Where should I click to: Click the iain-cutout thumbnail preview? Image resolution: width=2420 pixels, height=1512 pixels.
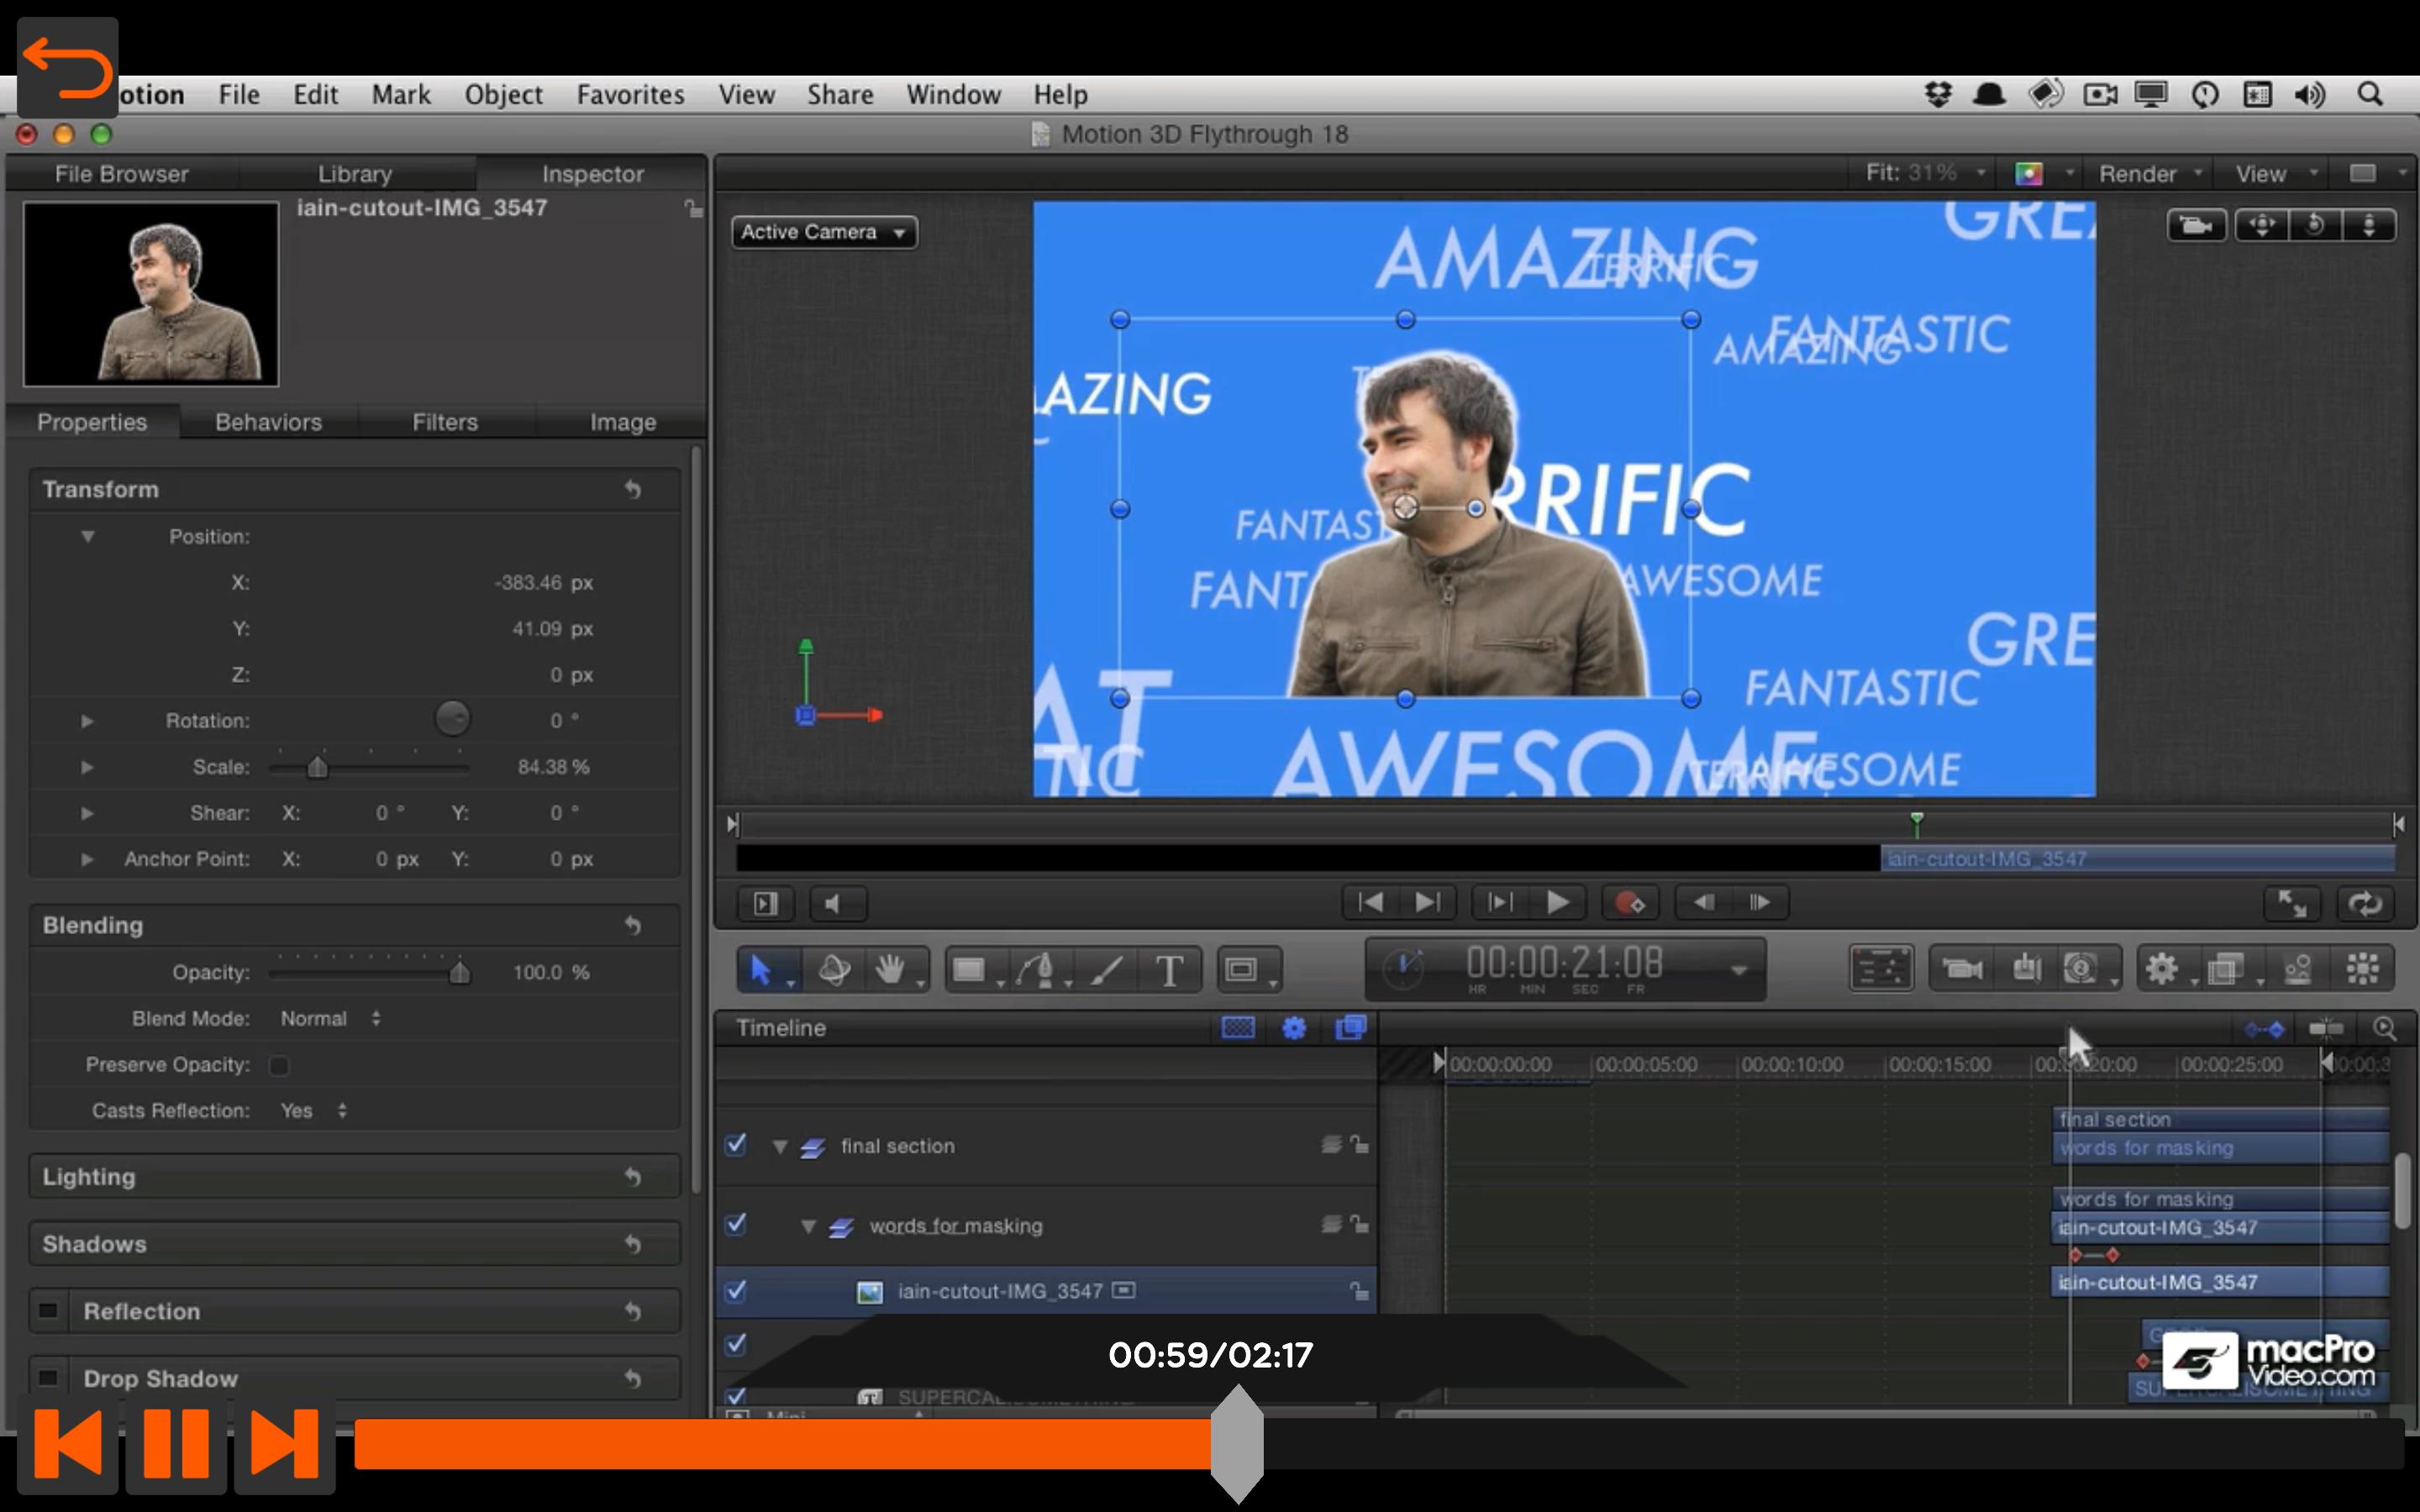click(151, 294)
